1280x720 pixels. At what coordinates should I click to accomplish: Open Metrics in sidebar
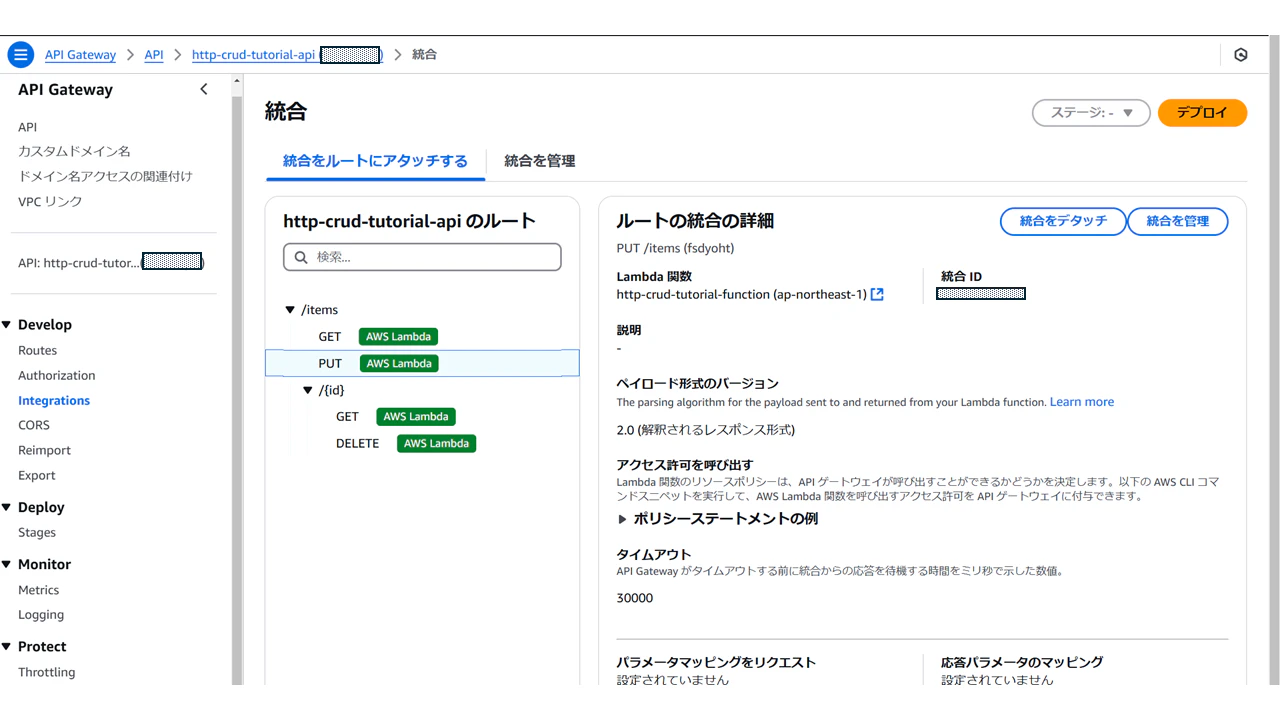click(x=38, y=590)
